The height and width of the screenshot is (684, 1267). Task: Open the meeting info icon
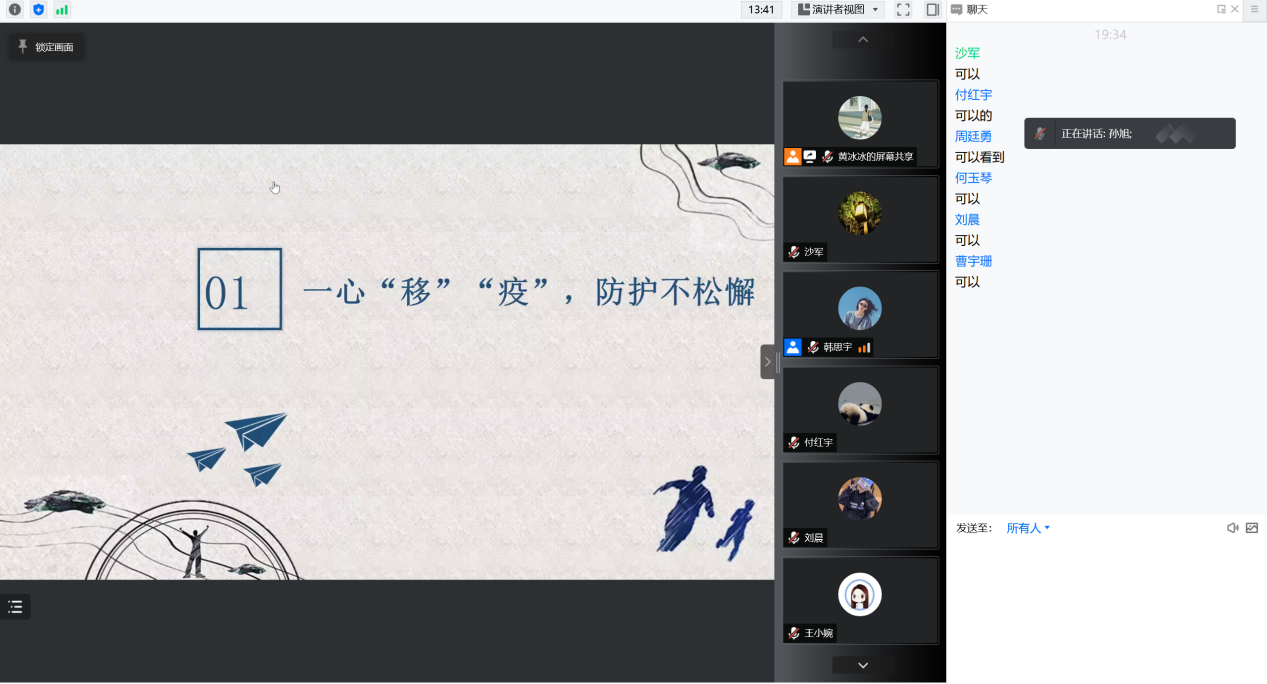15,10
